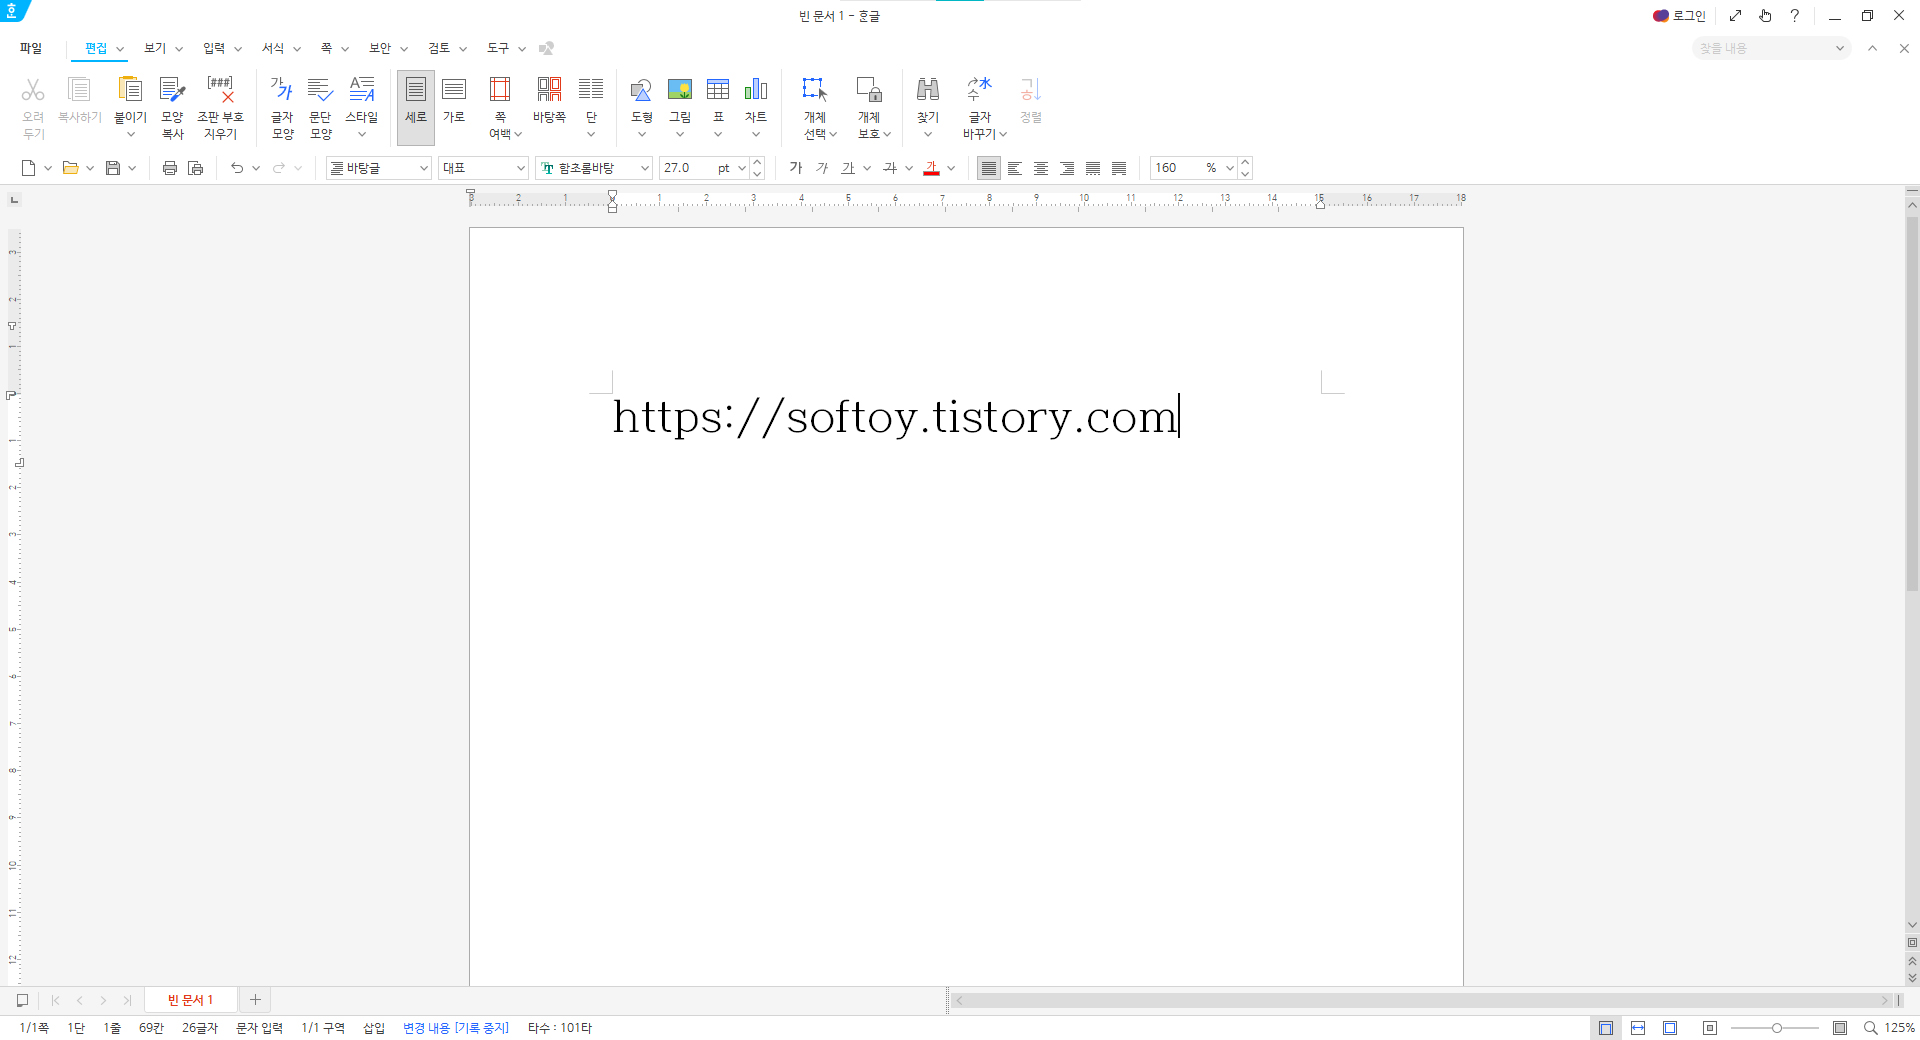Click the 로그인 login button
Screen dimensions: 1920x1040
tap(1679, 16)
